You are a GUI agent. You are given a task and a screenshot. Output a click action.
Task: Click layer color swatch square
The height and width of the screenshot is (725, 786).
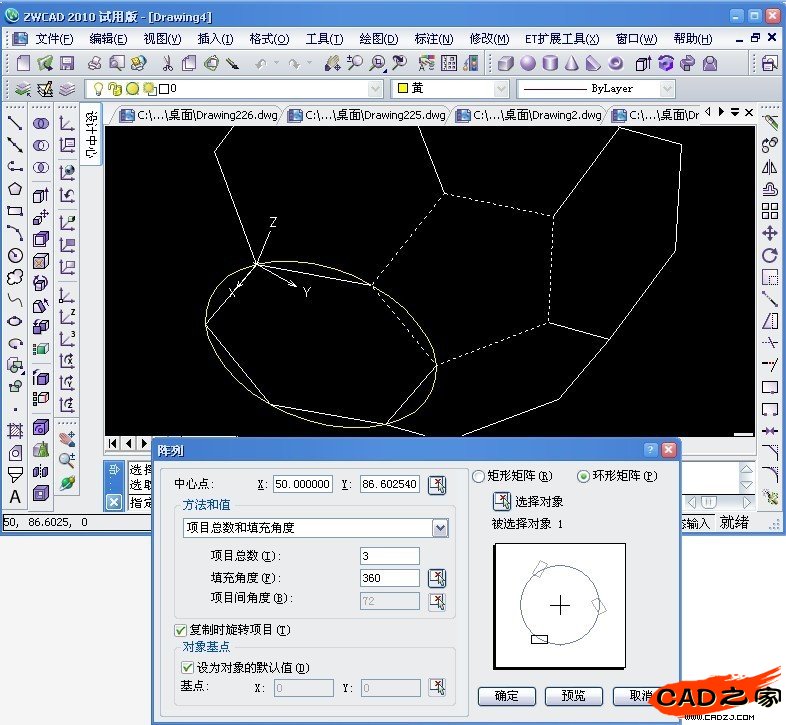[x=164, y=89]
